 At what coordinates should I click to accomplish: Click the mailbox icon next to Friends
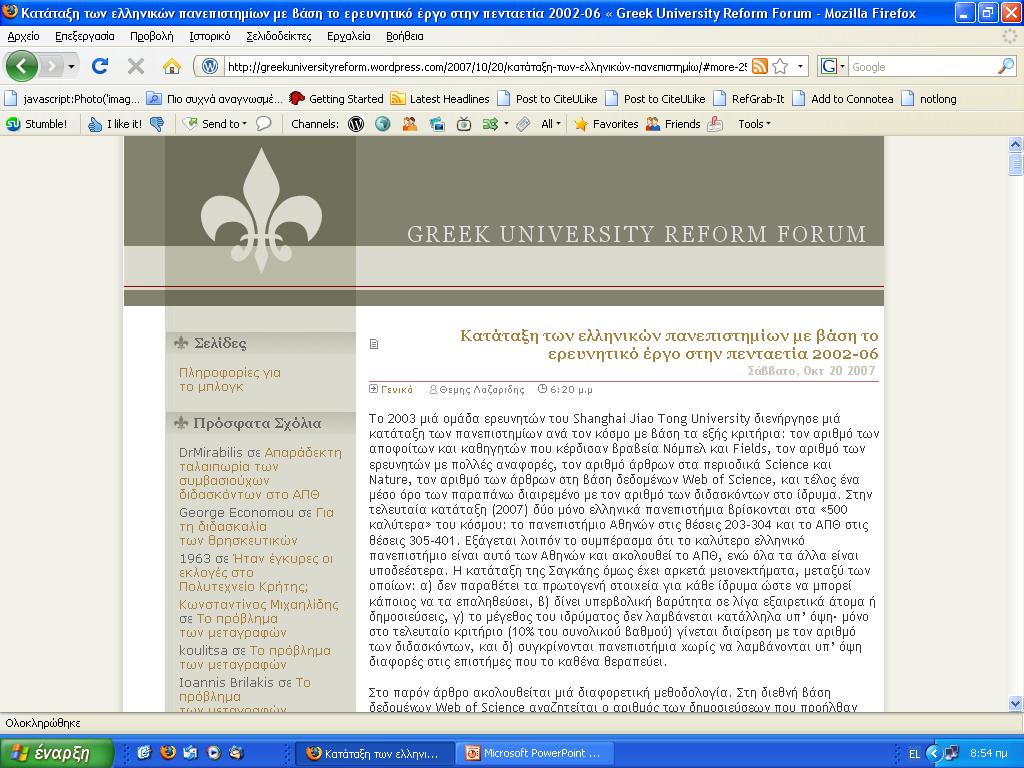(x=715, y=124)
